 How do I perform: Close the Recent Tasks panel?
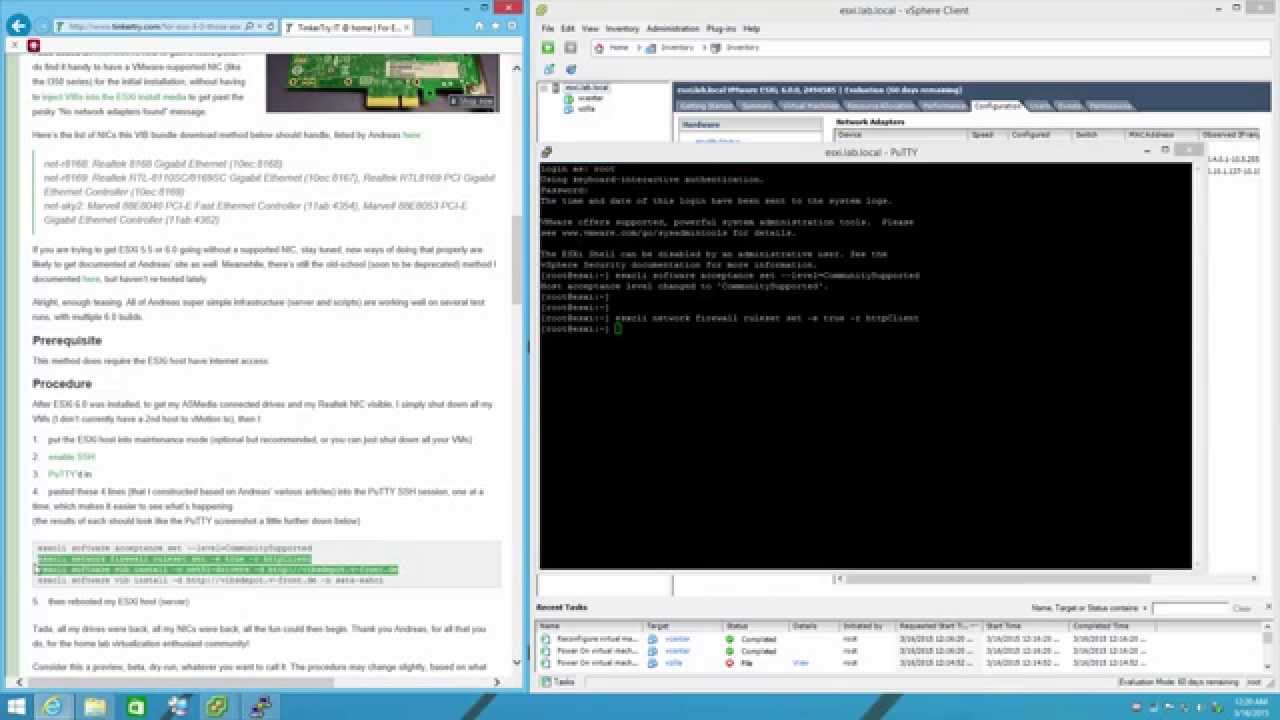[x=1270, y=608]
